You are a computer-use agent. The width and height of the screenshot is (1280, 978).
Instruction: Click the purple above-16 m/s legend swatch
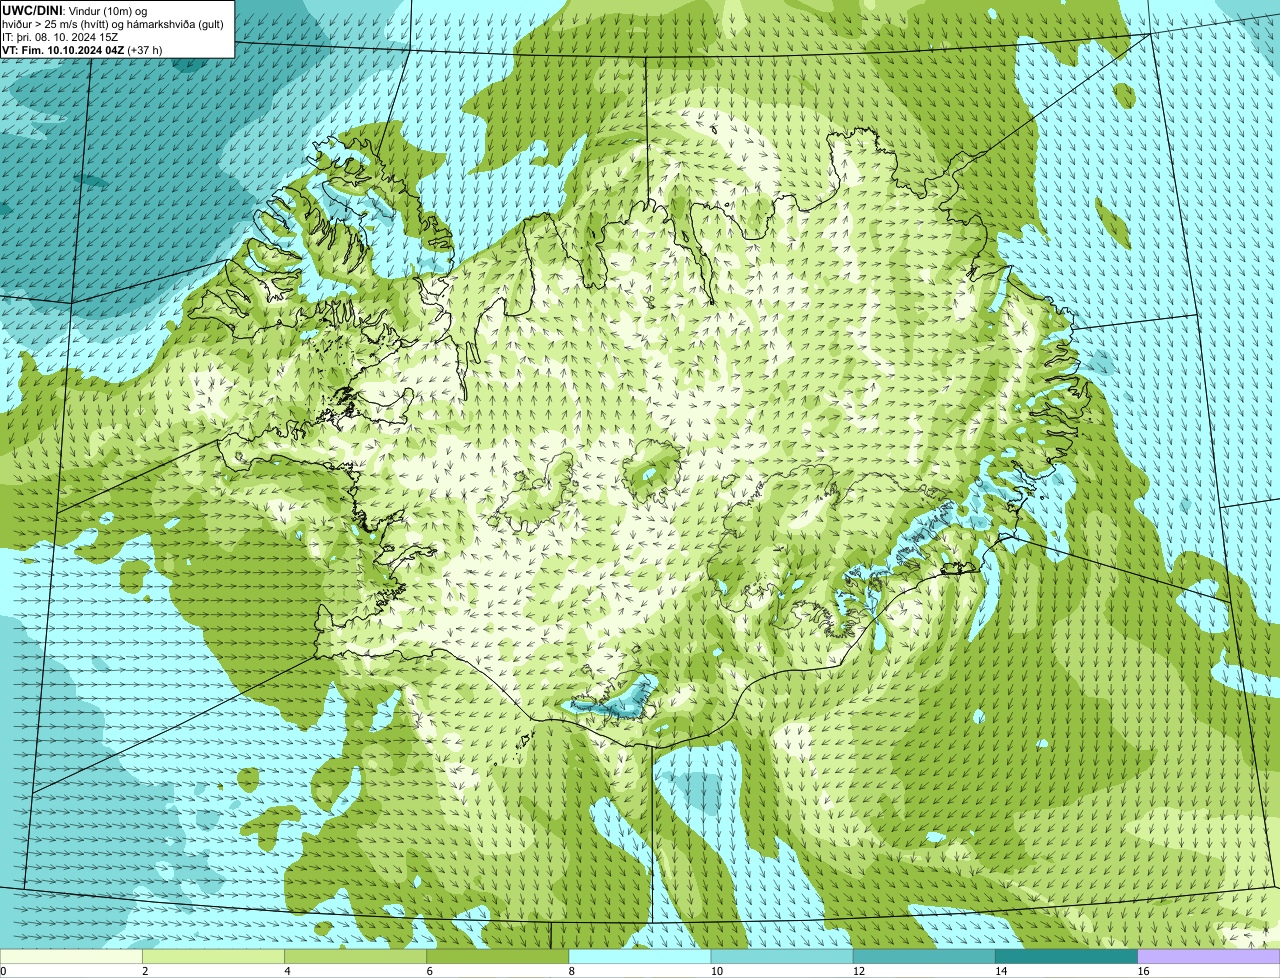tap(1209, 957)
